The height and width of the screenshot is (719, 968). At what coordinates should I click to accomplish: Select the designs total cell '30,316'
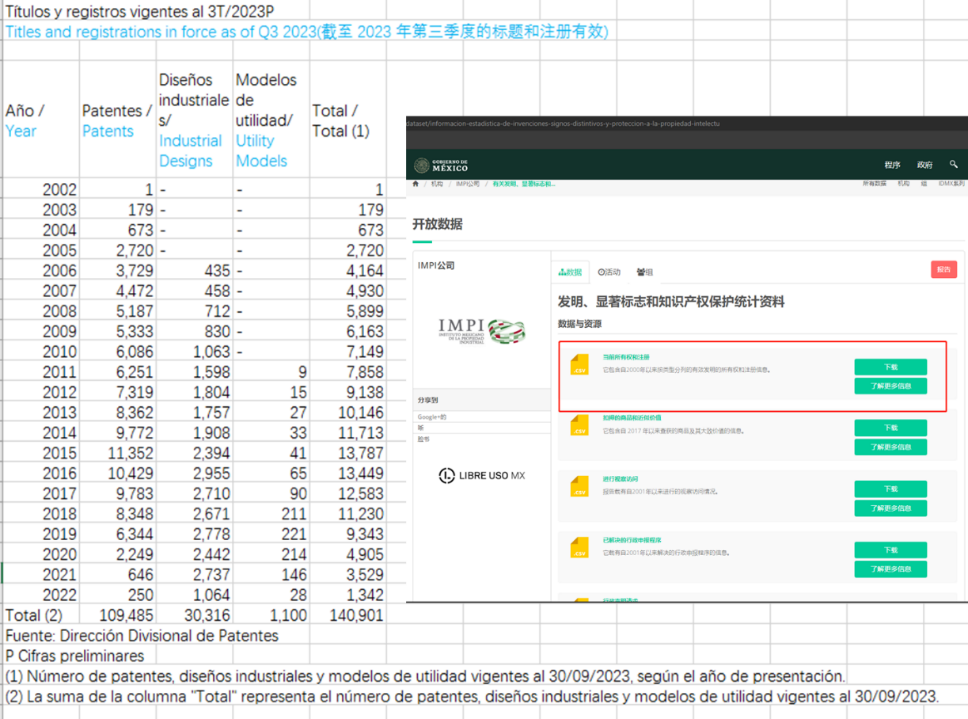194,615
